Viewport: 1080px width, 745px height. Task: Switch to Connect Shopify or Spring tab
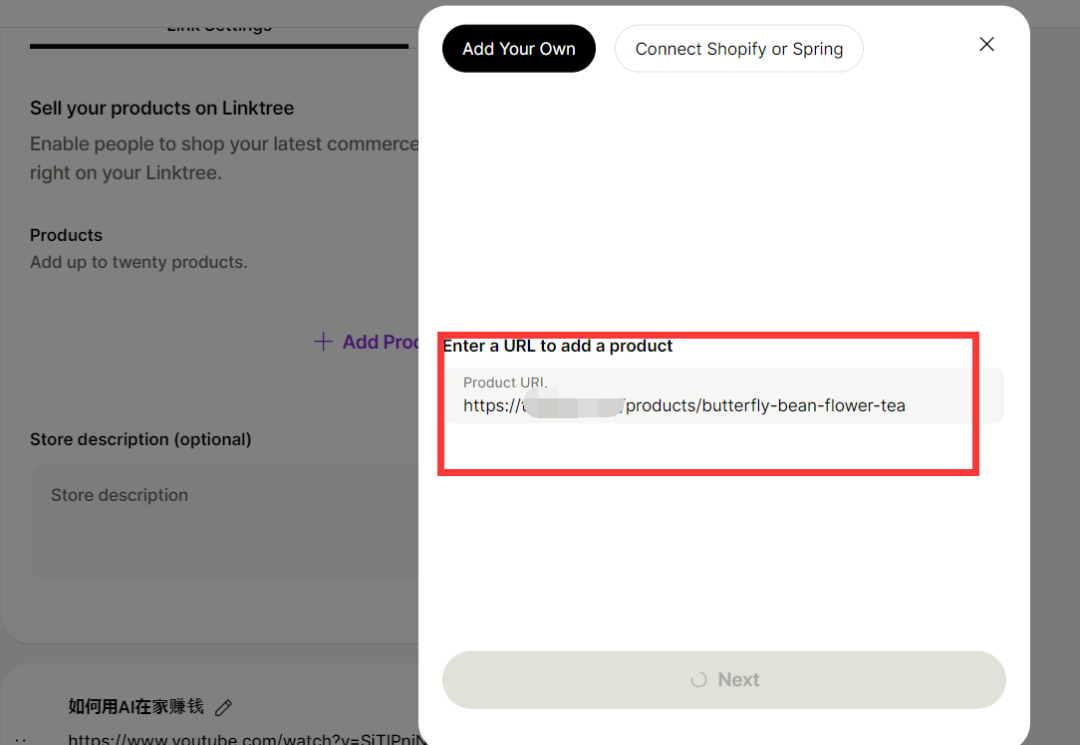pyautogui.click(x=738, y=49)
